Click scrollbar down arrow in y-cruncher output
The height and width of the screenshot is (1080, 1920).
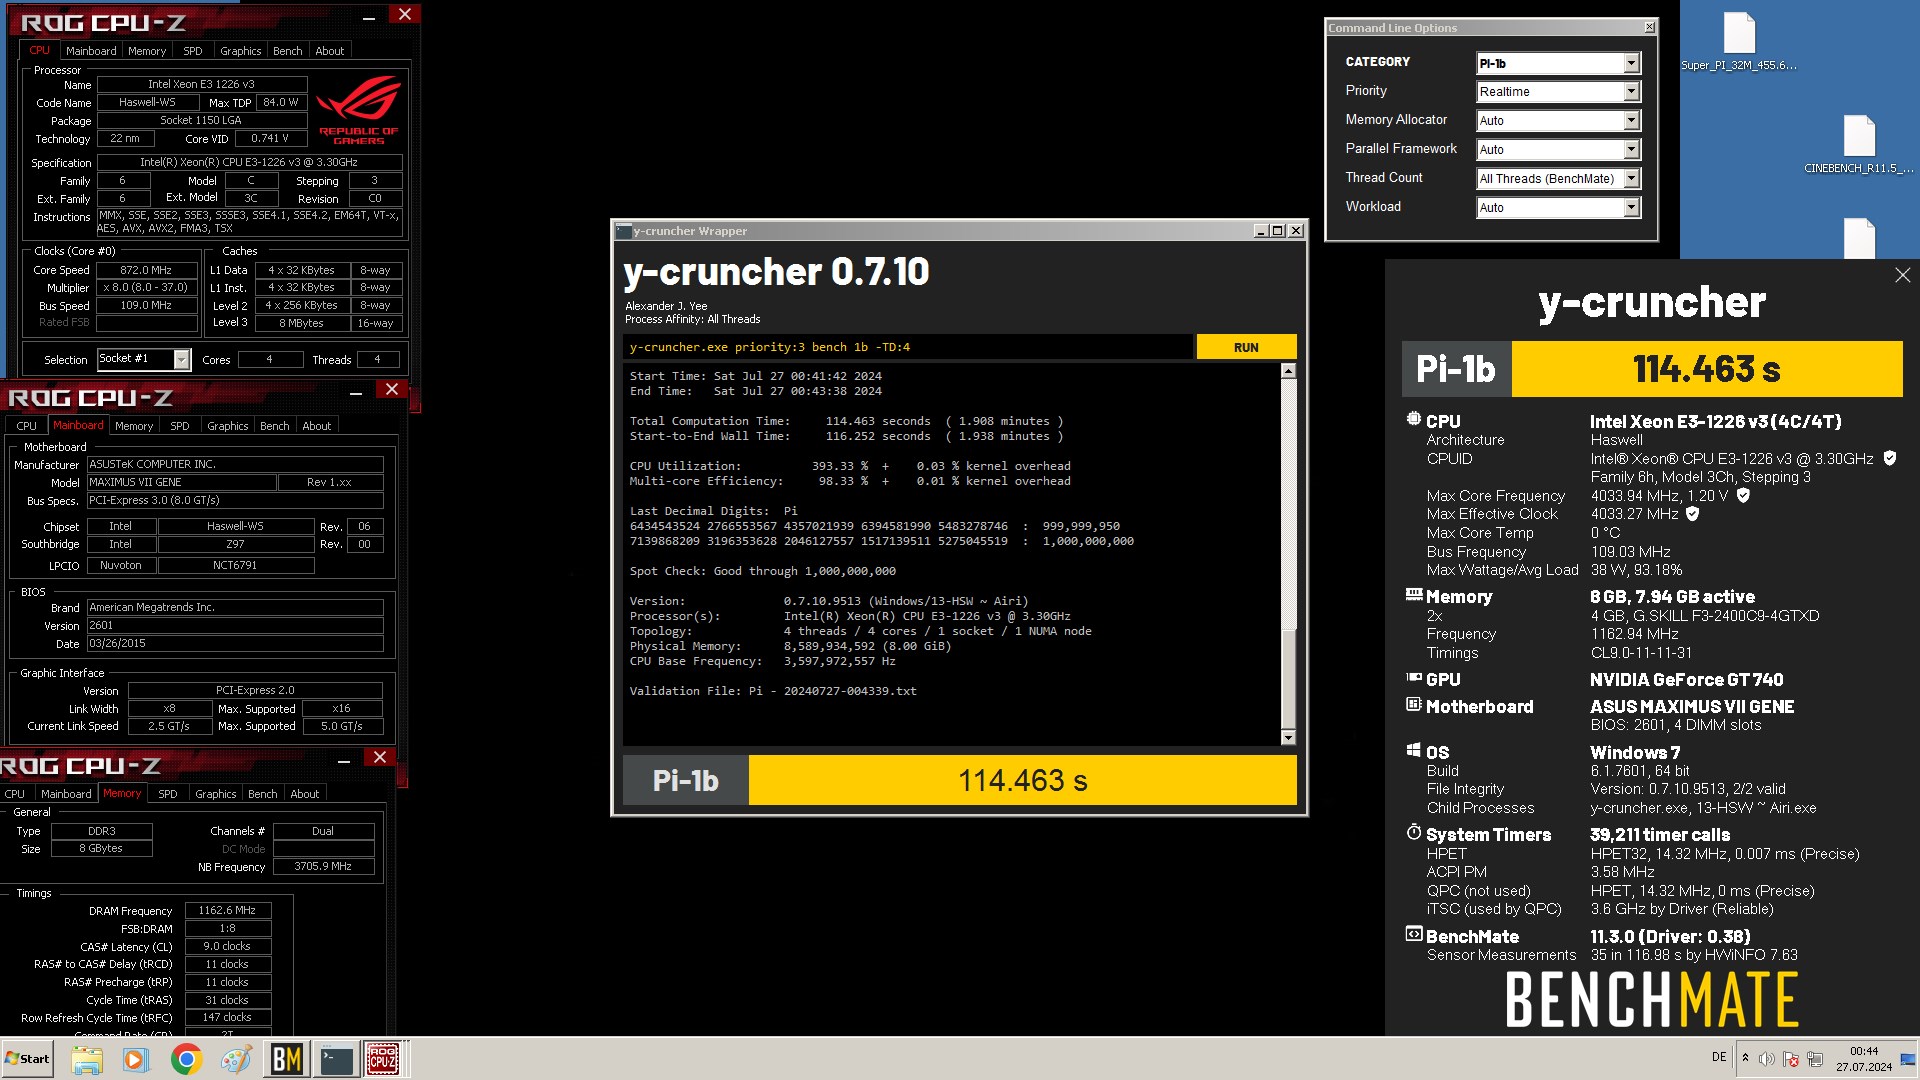click(1288, 738)
